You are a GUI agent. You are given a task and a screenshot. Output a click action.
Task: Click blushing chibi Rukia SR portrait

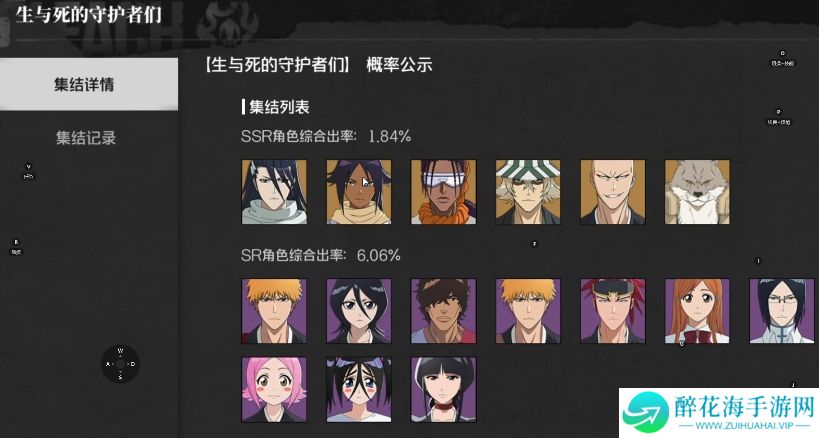359,389
